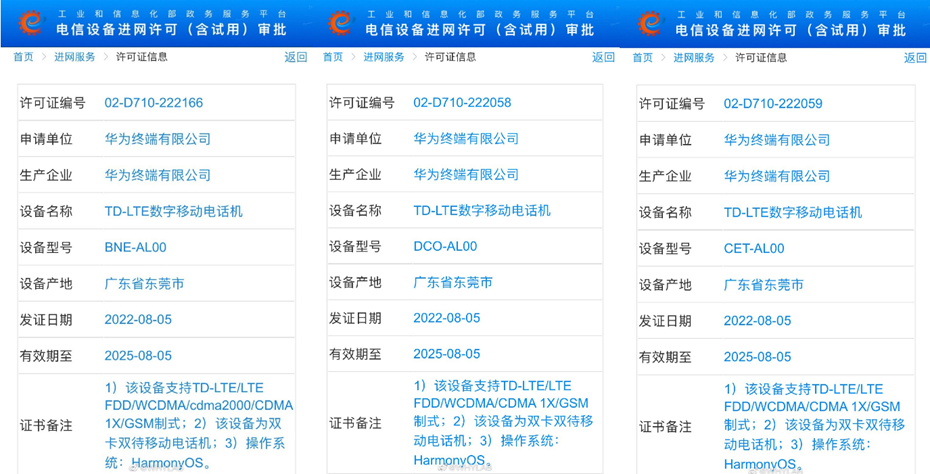Click TD-LTE数字移动电话机 on the CET-AL00 page
930x474 pixels.
coord(793,212)
